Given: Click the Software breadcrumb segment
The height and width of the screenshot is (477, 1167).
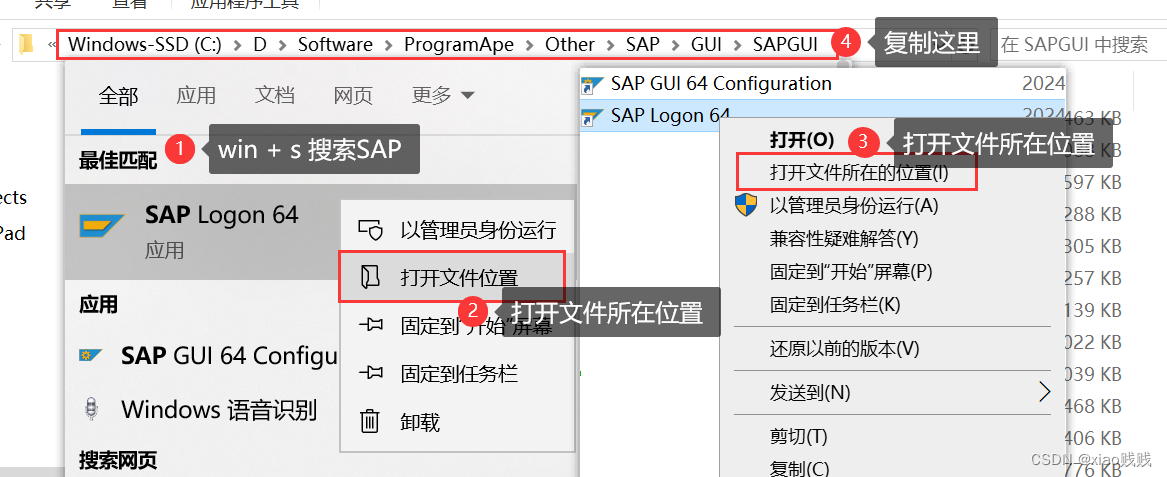Looking at the screenshot, I should tap(336, 45).
